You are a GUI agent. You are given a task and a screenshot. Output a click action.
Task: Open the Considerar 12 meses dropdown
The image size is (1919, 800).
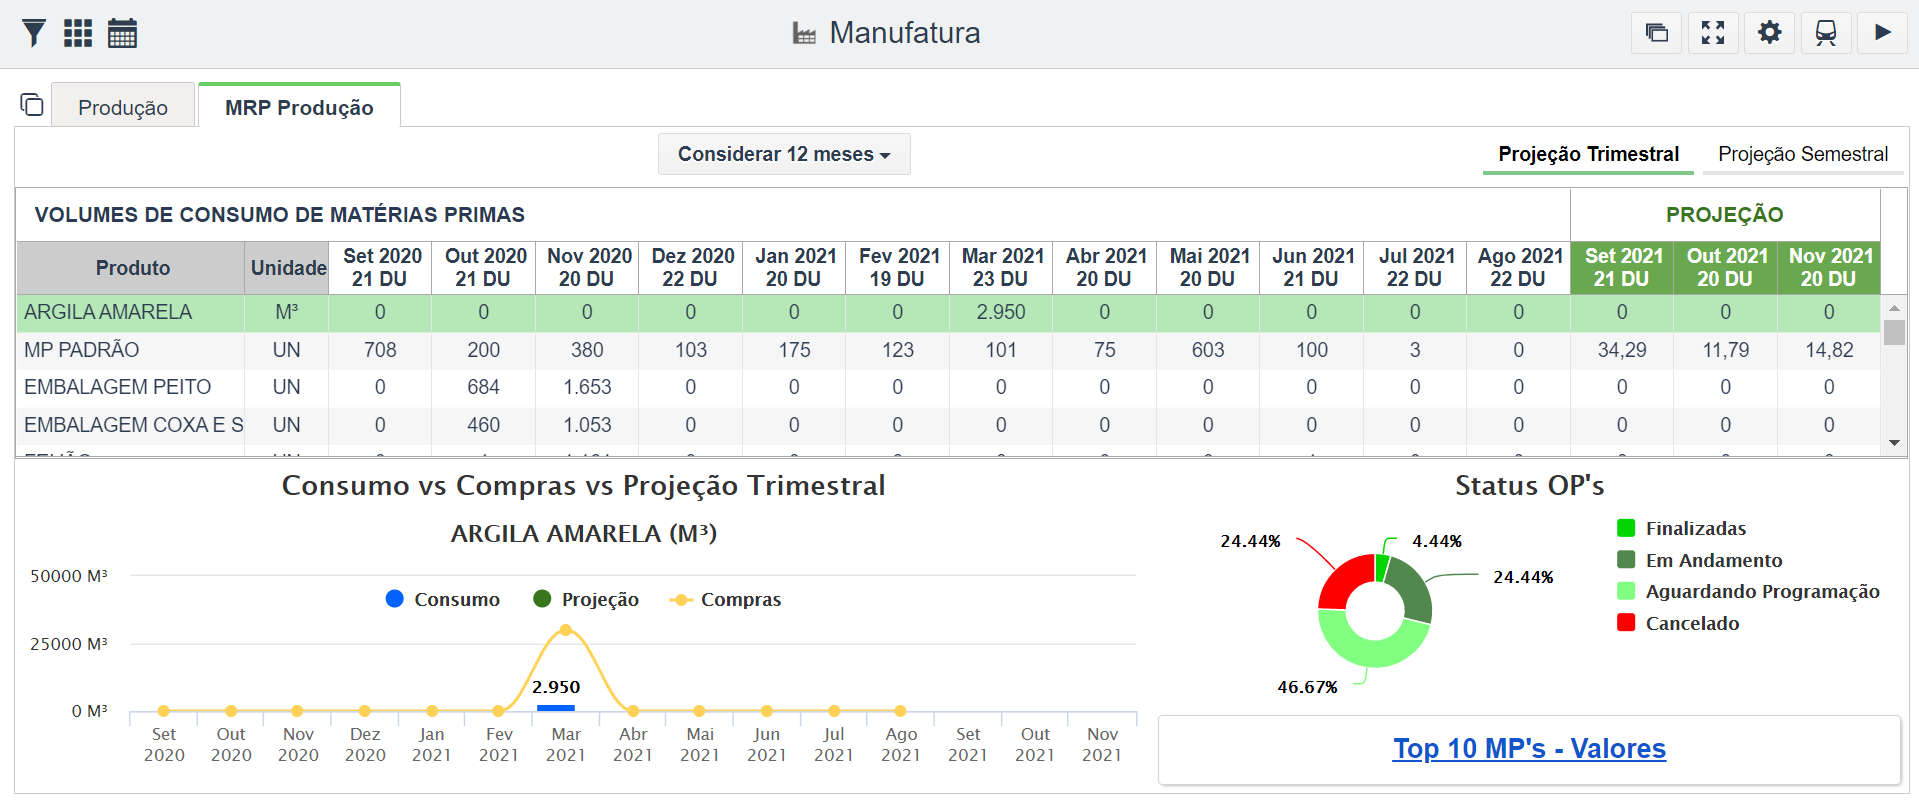[x=784, y=154]
